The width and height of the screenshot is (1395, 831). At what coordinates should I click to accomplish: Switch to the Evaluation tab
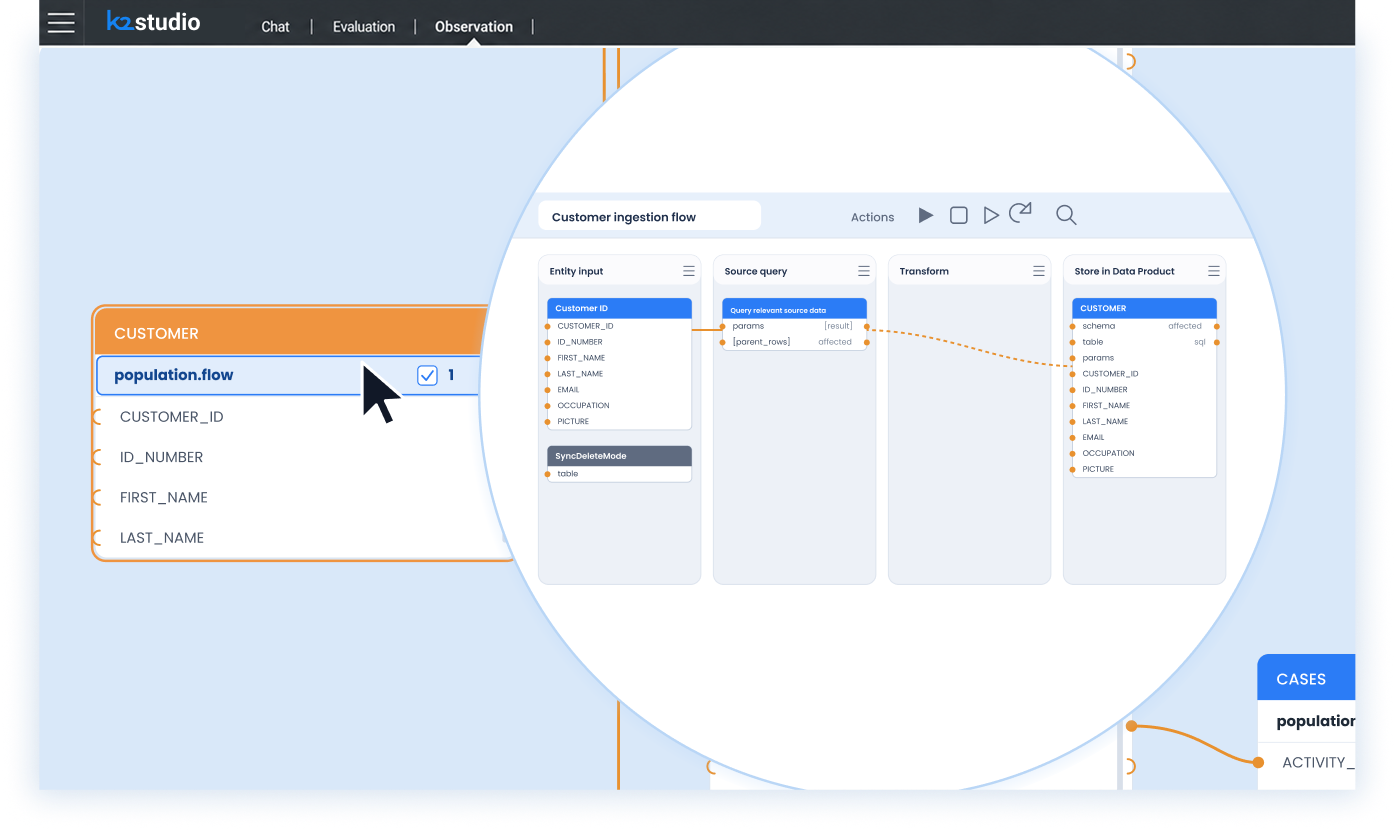[364, 27]
